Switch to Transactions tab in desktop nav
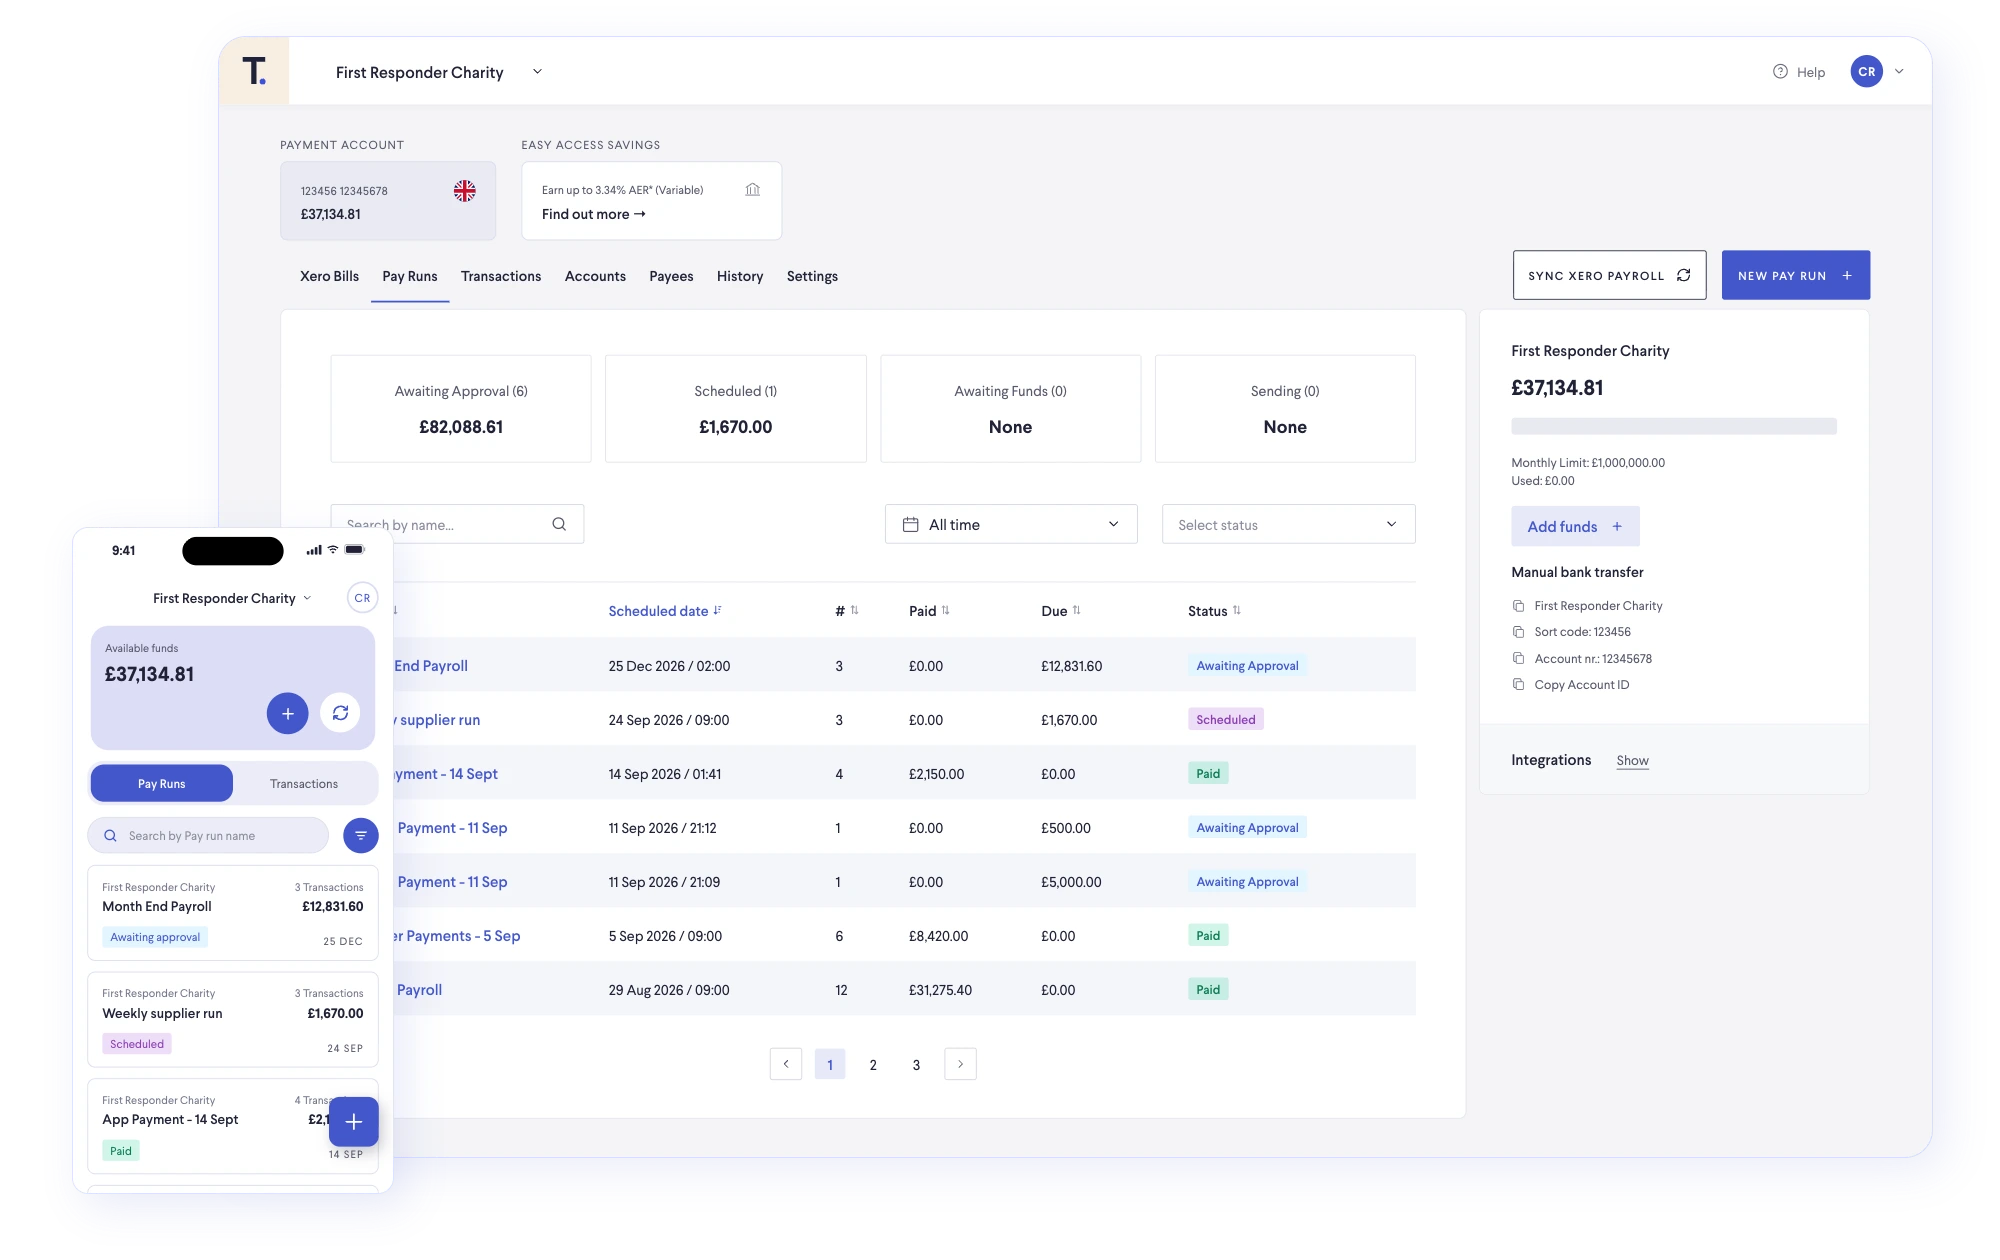Screen dimensions: 2000x1260 (501, 276)
